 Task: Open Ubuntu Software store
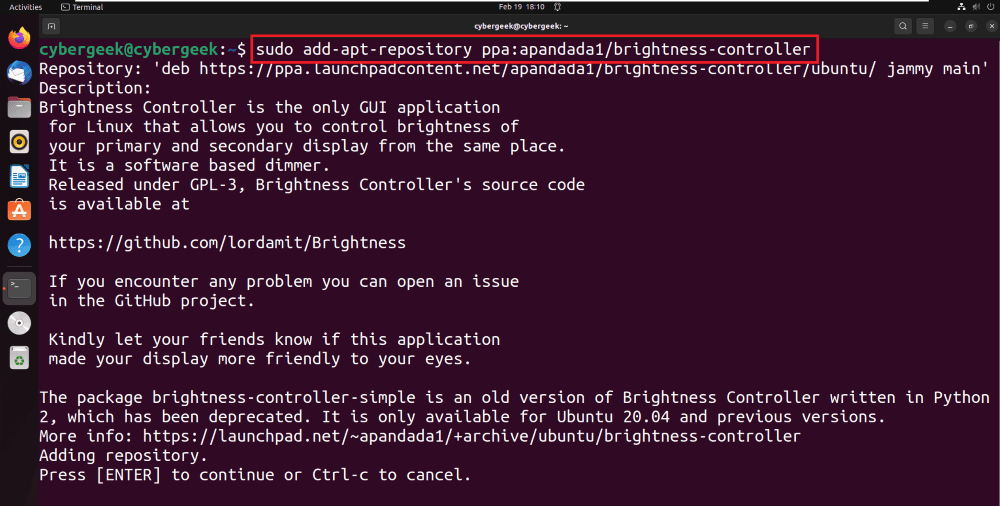pyautogui.click(x=19, y=211)
